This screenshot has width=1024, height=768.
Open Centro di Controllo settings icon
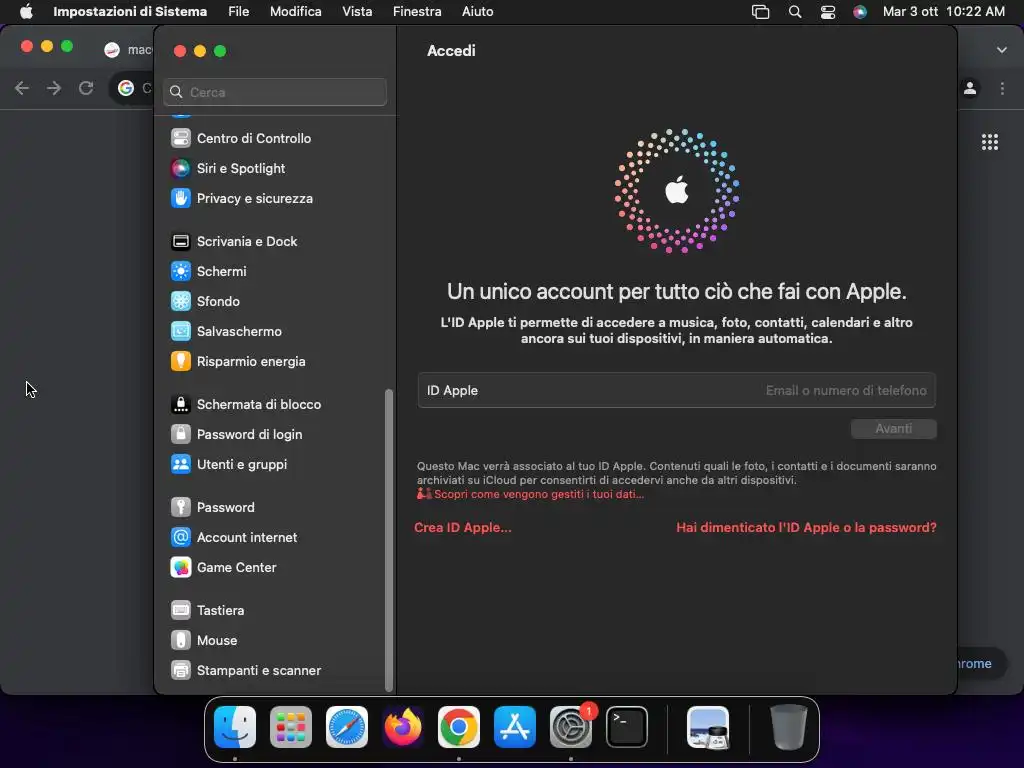(x=181, y=138)
